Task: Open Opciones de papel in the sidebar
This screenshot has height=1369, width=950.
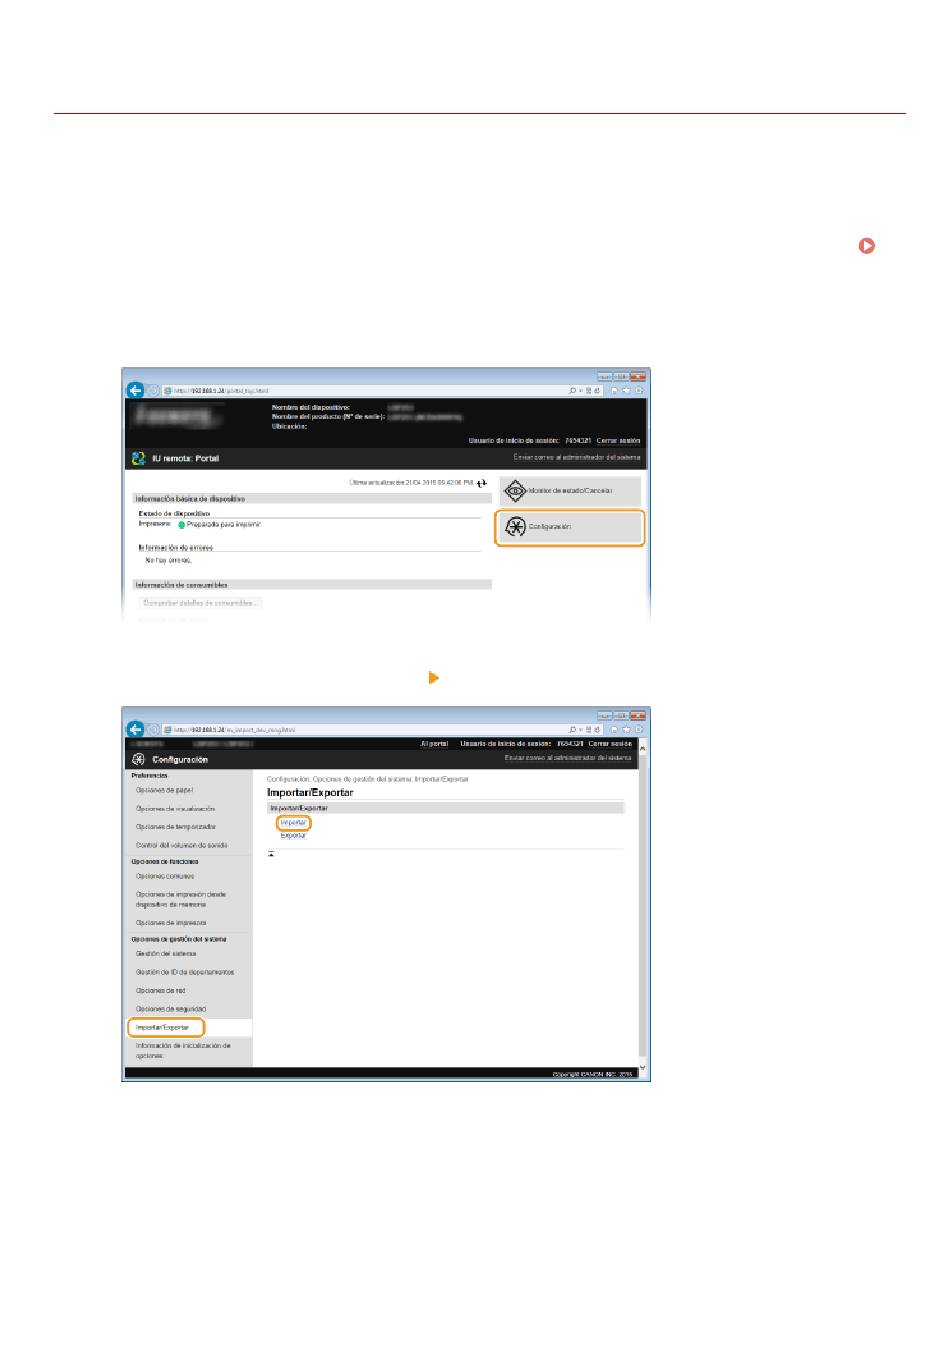Action: click(164, 790)
